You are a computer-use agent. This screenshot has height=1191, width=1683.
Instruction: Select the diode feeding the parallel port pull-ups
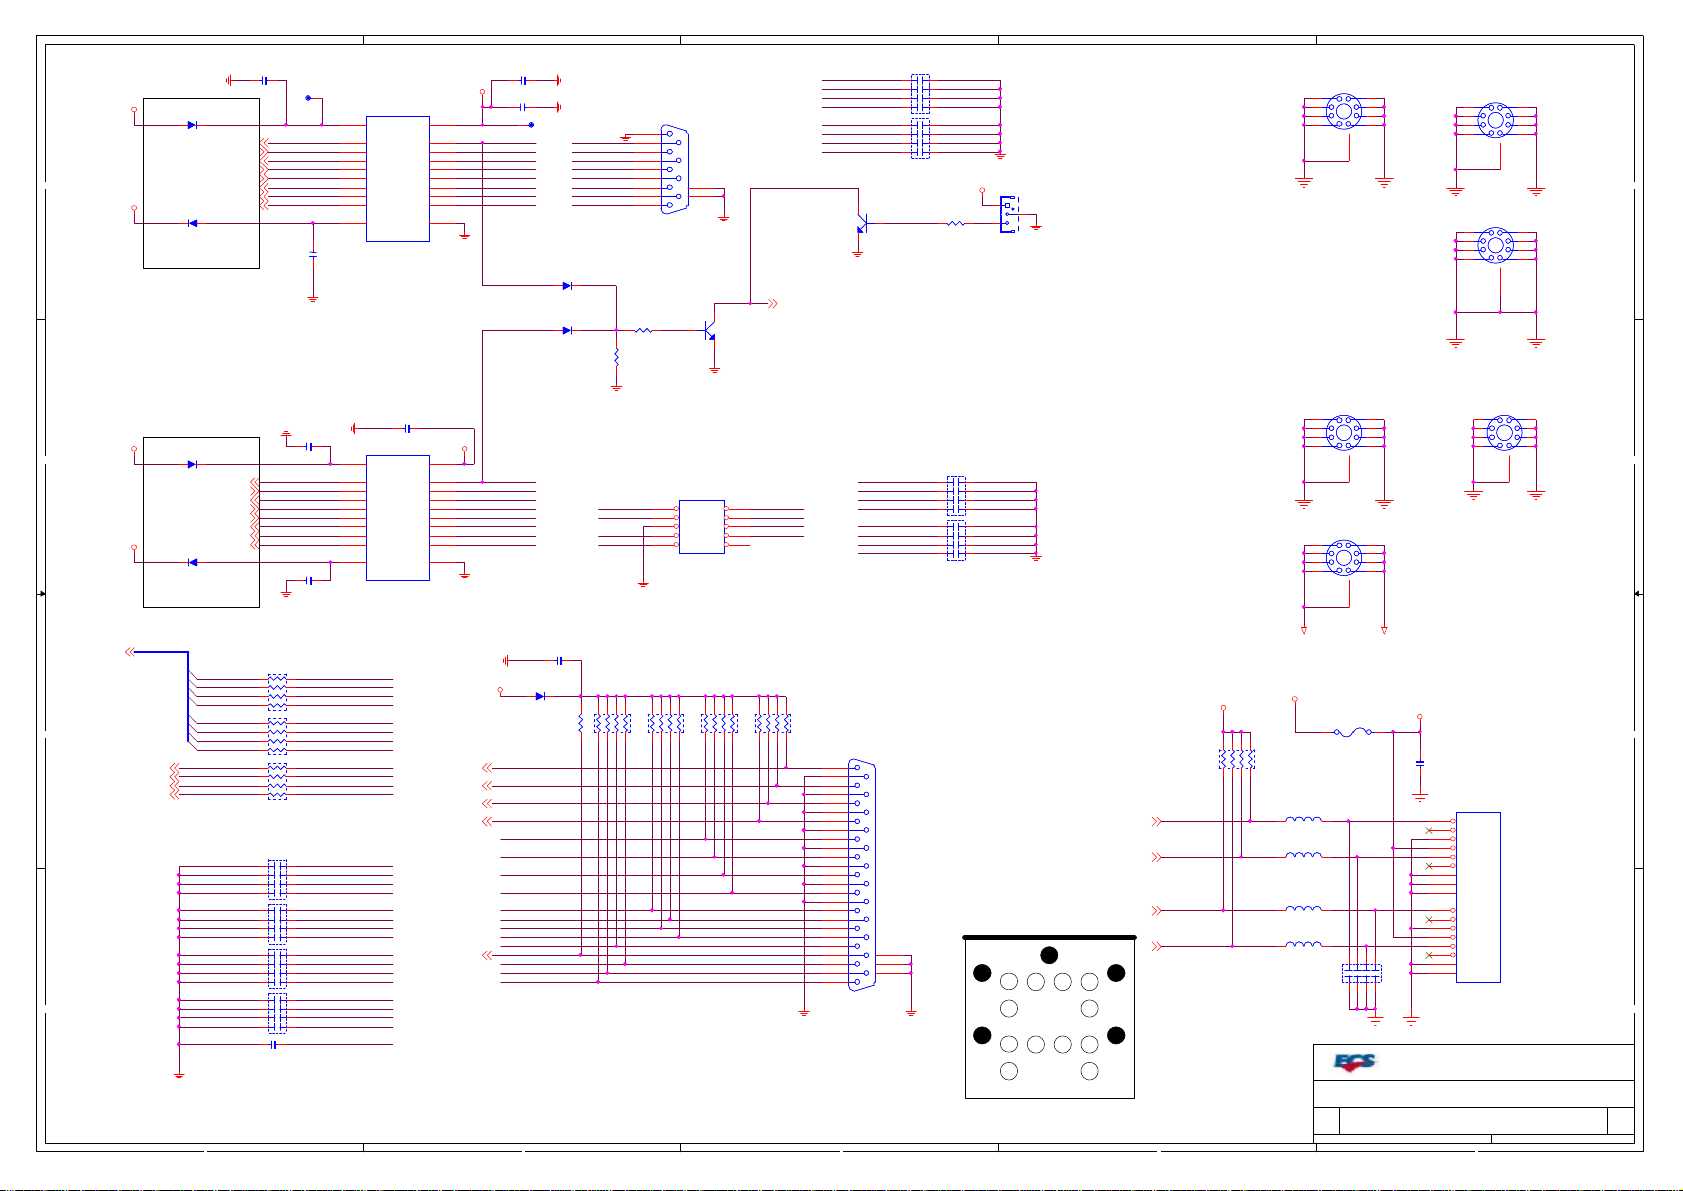540,696
